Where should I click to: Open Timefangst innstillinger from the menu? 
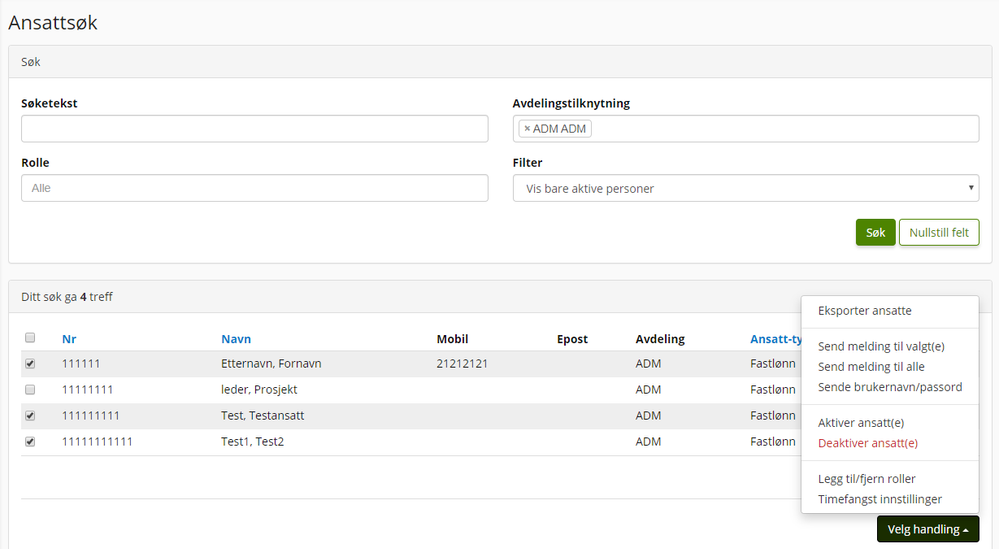[880, 499]
